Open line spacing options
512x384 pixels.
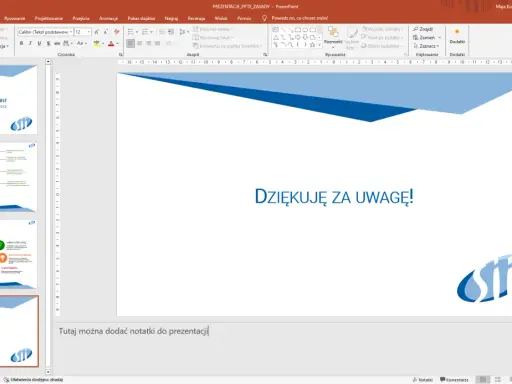coord(184,32)
